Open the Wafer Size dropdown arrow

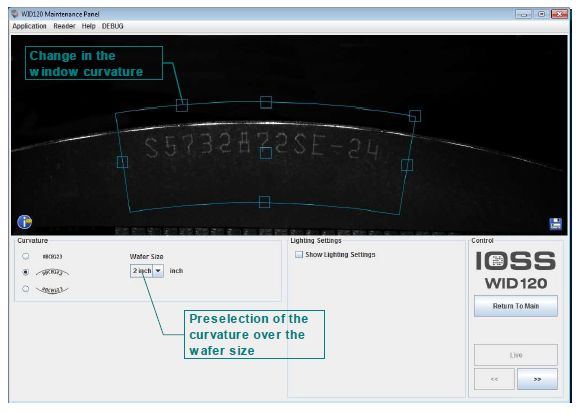158,271
